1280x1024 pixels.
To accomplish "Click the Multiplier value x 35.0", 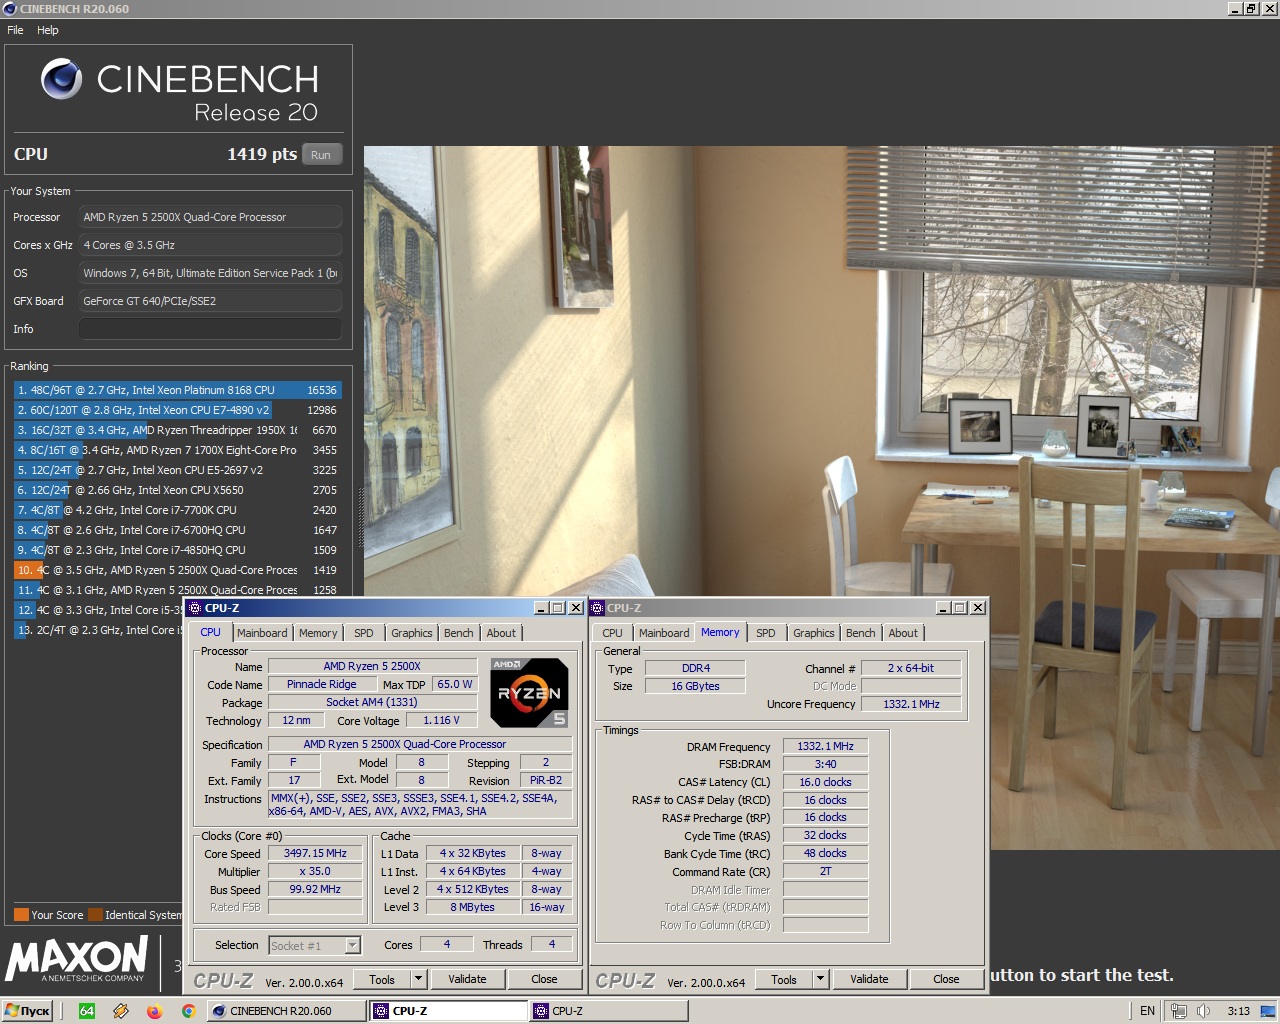I will [315, 872].
